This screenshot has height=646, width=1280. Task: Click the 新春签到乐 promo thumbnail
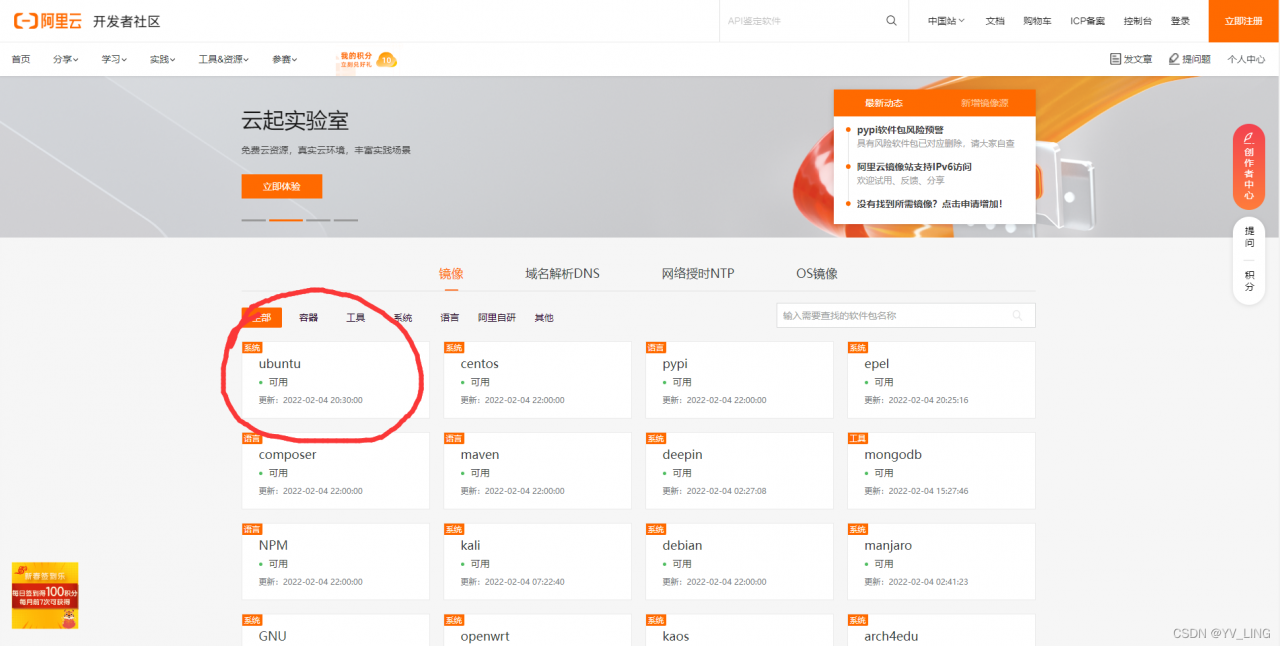(45, 595)
